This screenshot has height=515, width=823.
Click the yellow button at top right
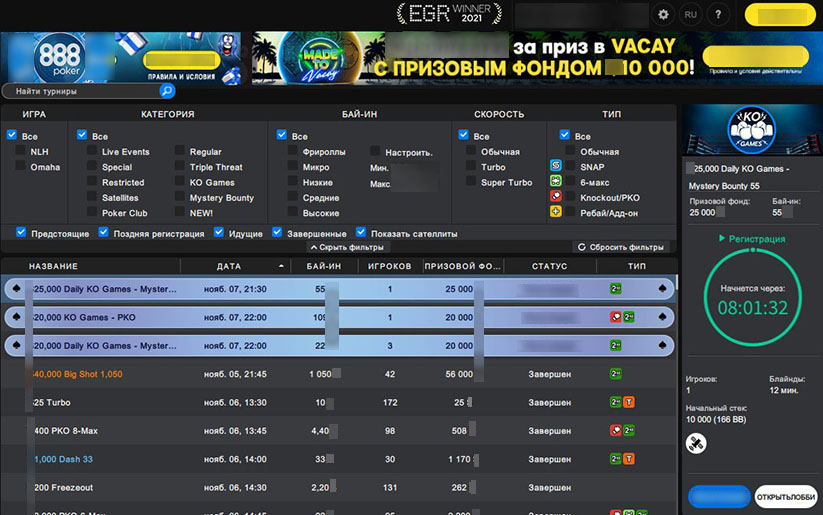click(x=780, y=15)
